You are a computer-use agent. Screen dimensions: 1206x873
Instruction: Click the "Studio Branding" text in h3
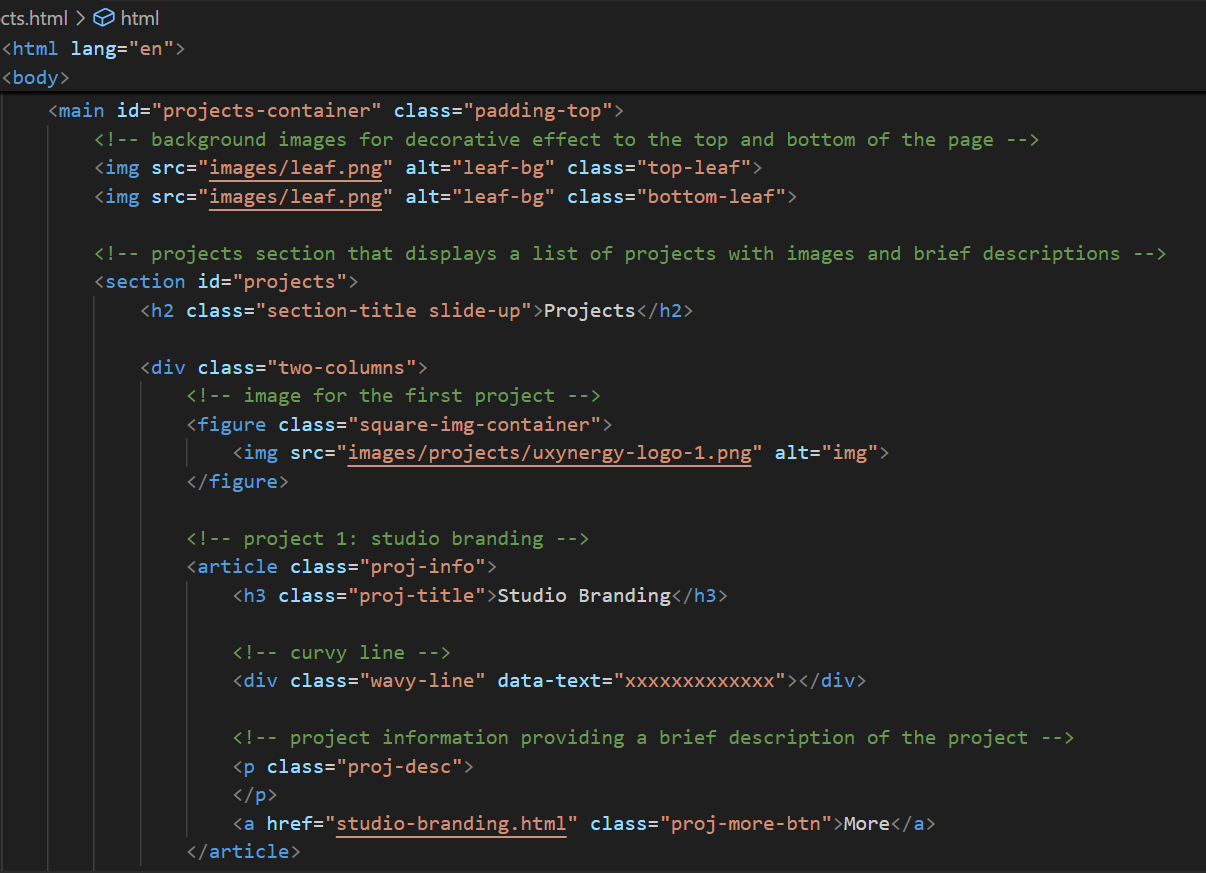coord(584,596)
